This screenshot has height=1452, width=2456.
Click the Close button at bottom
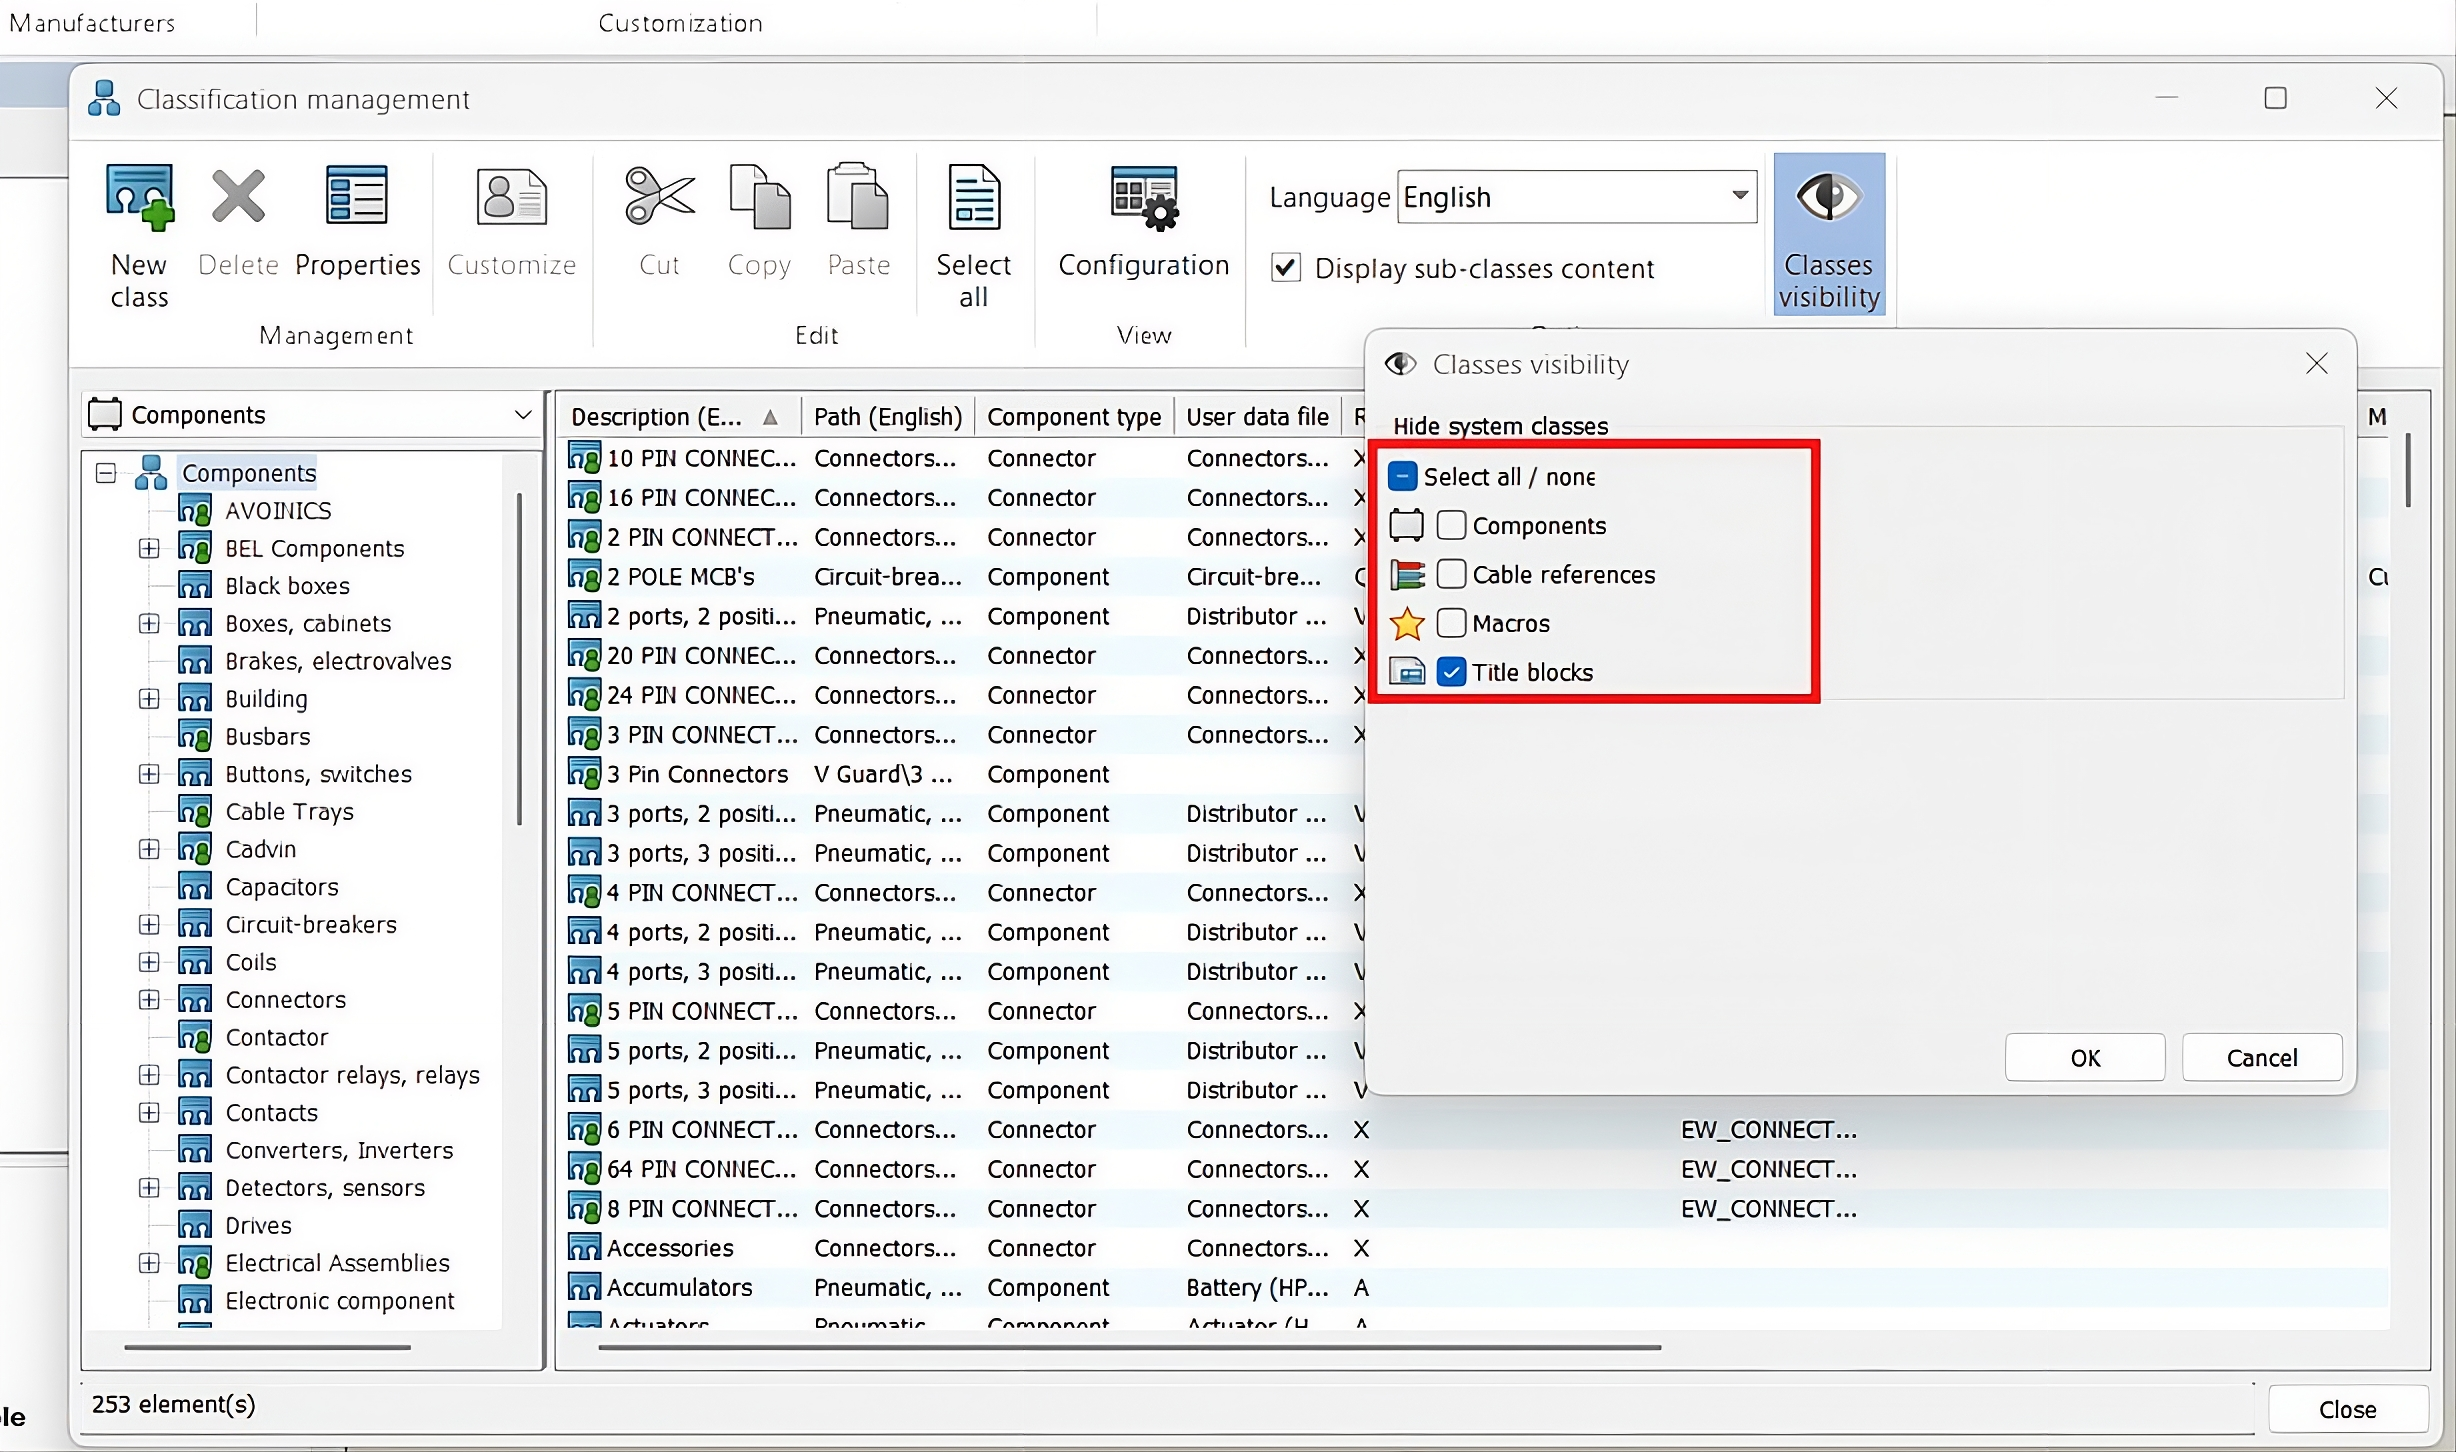[2347, 1409]
